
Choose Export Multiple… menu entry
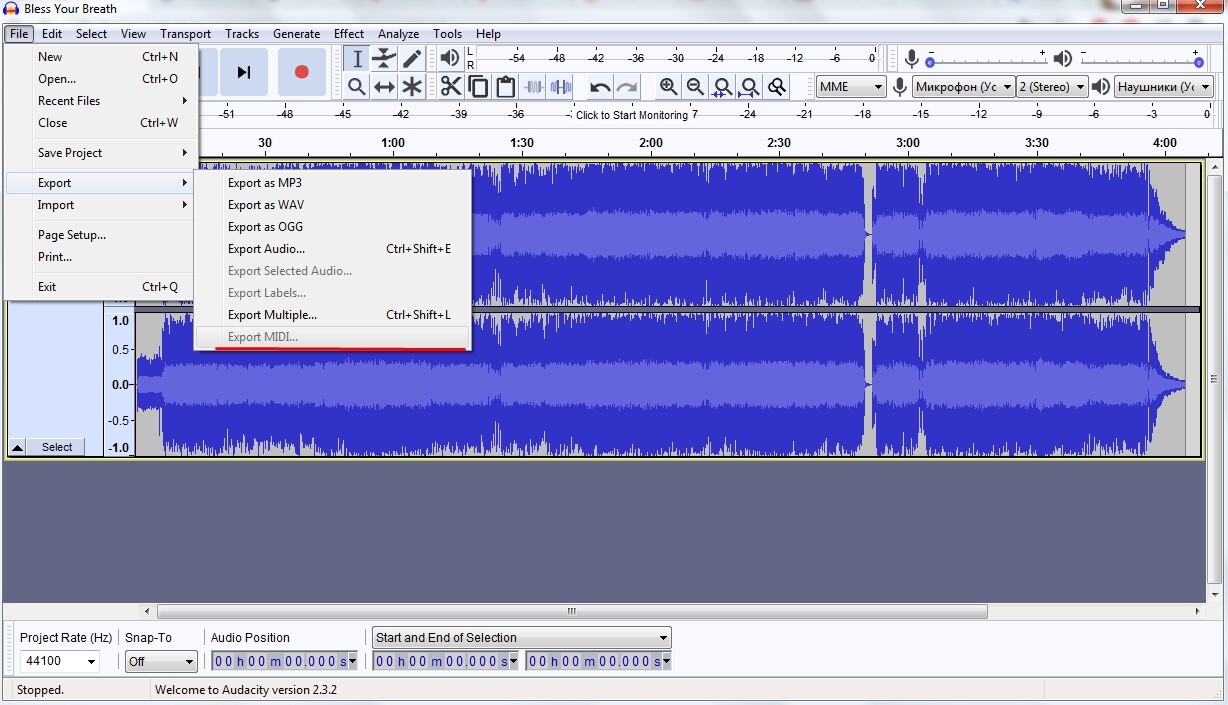click(332, 315)
